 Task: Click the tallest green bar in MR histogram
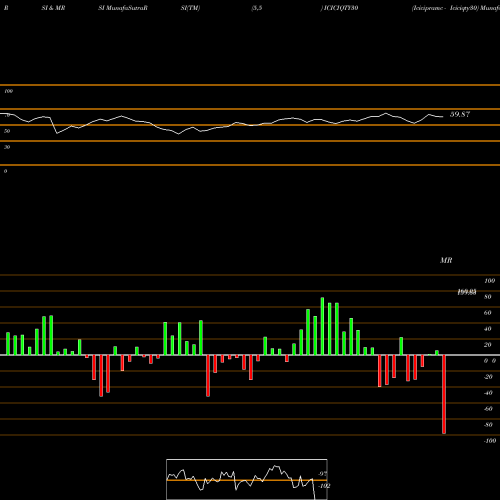322,326
